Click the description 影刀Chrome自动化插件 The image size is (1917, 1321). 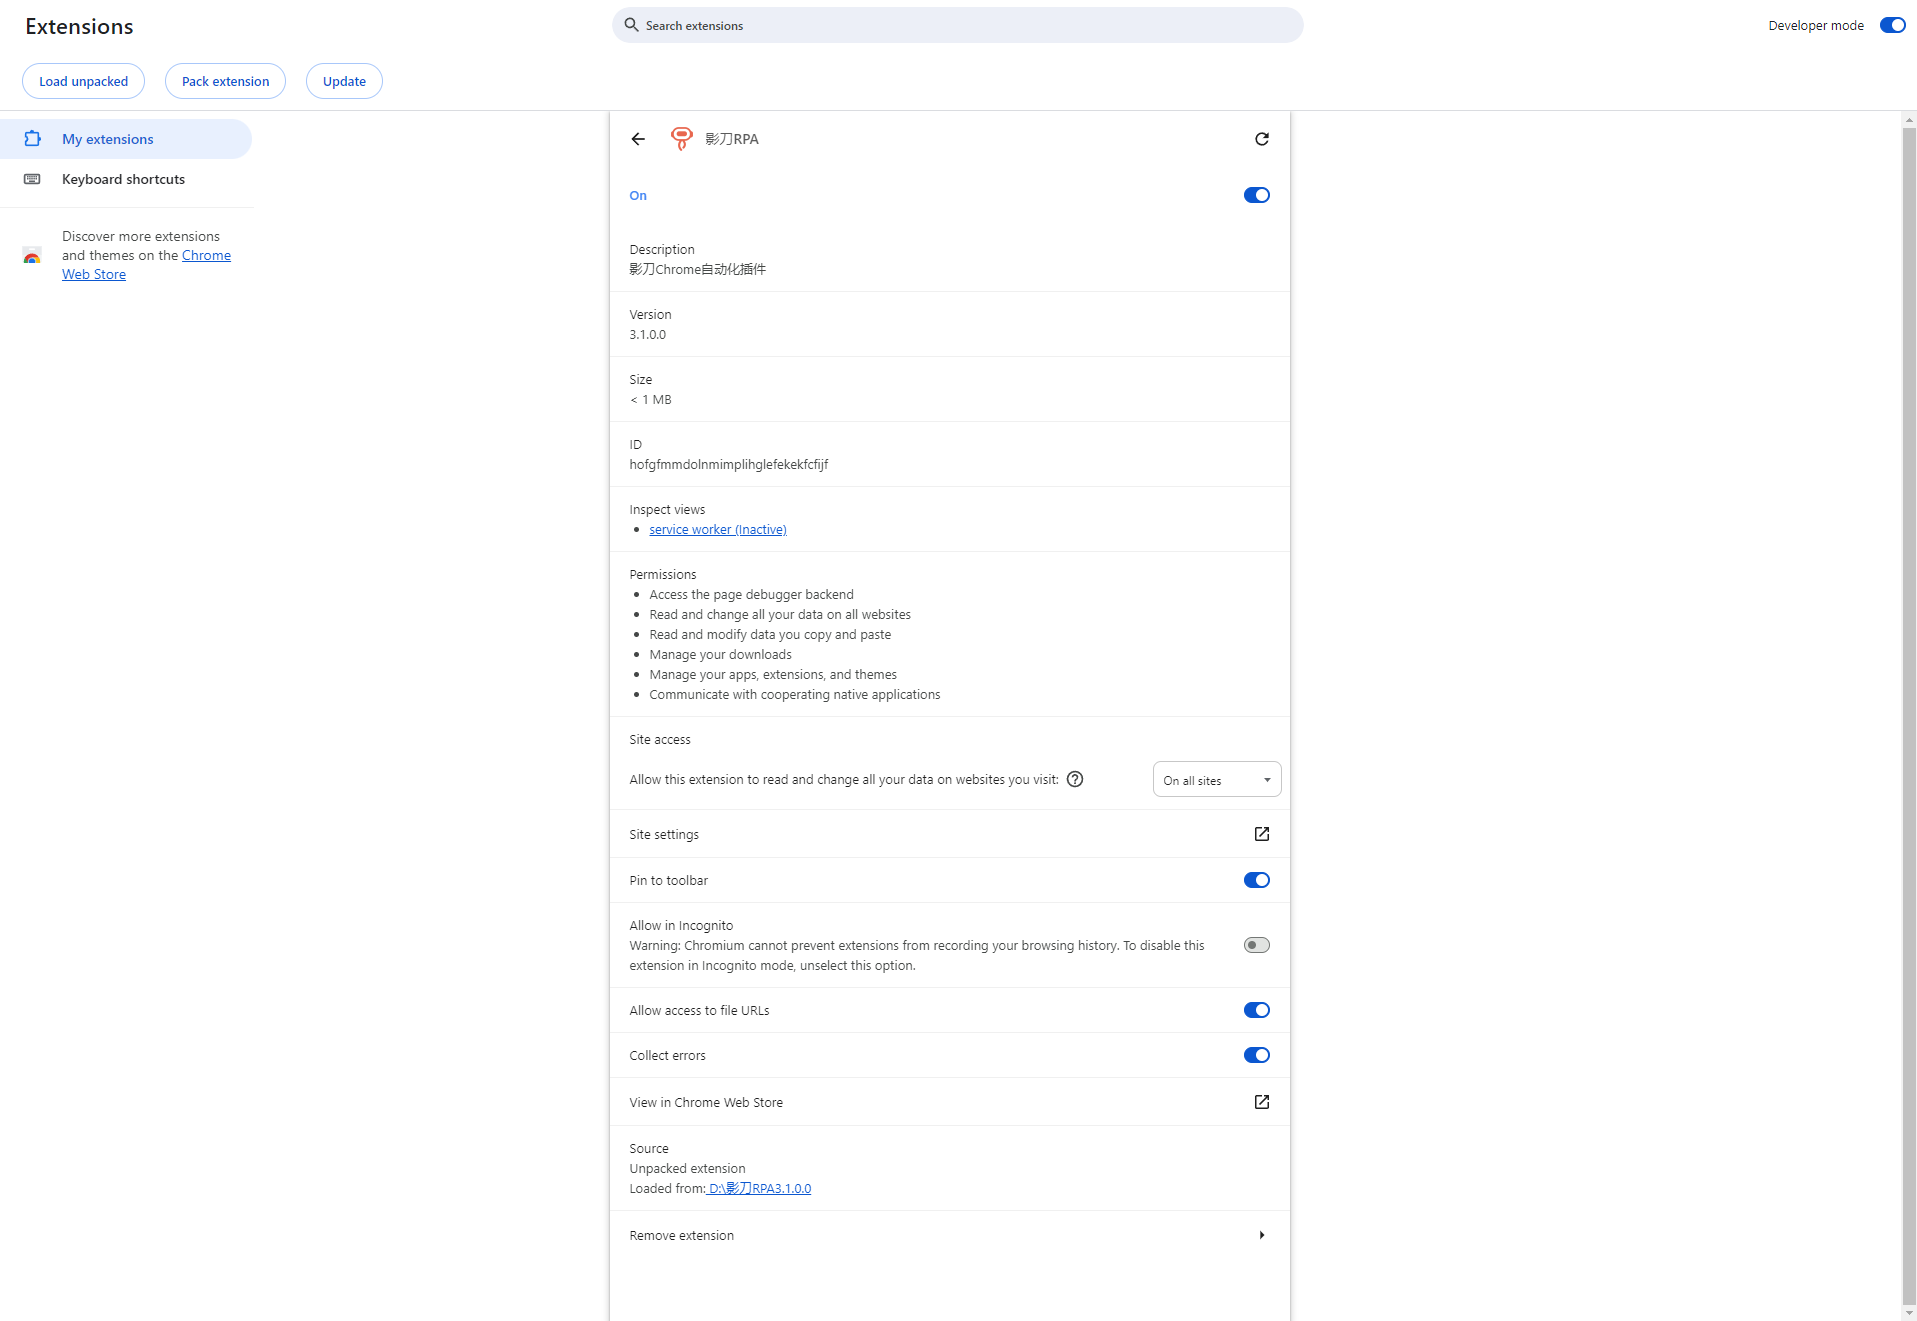point(697,269)
